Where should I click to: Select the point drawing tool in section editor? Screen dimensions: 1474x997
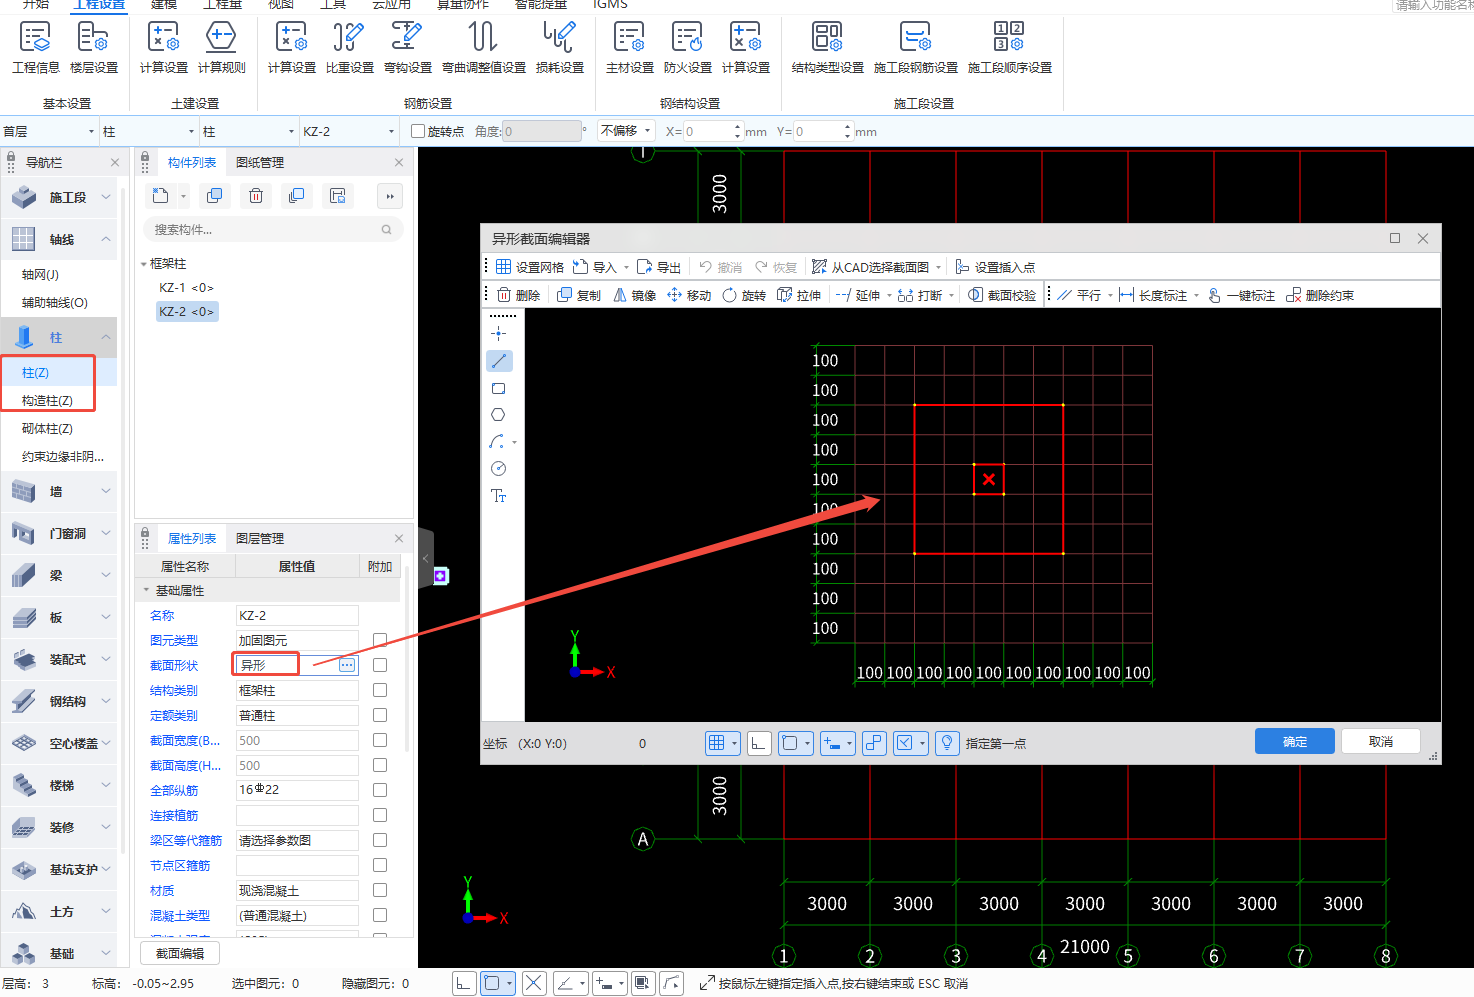pos(499,334)
